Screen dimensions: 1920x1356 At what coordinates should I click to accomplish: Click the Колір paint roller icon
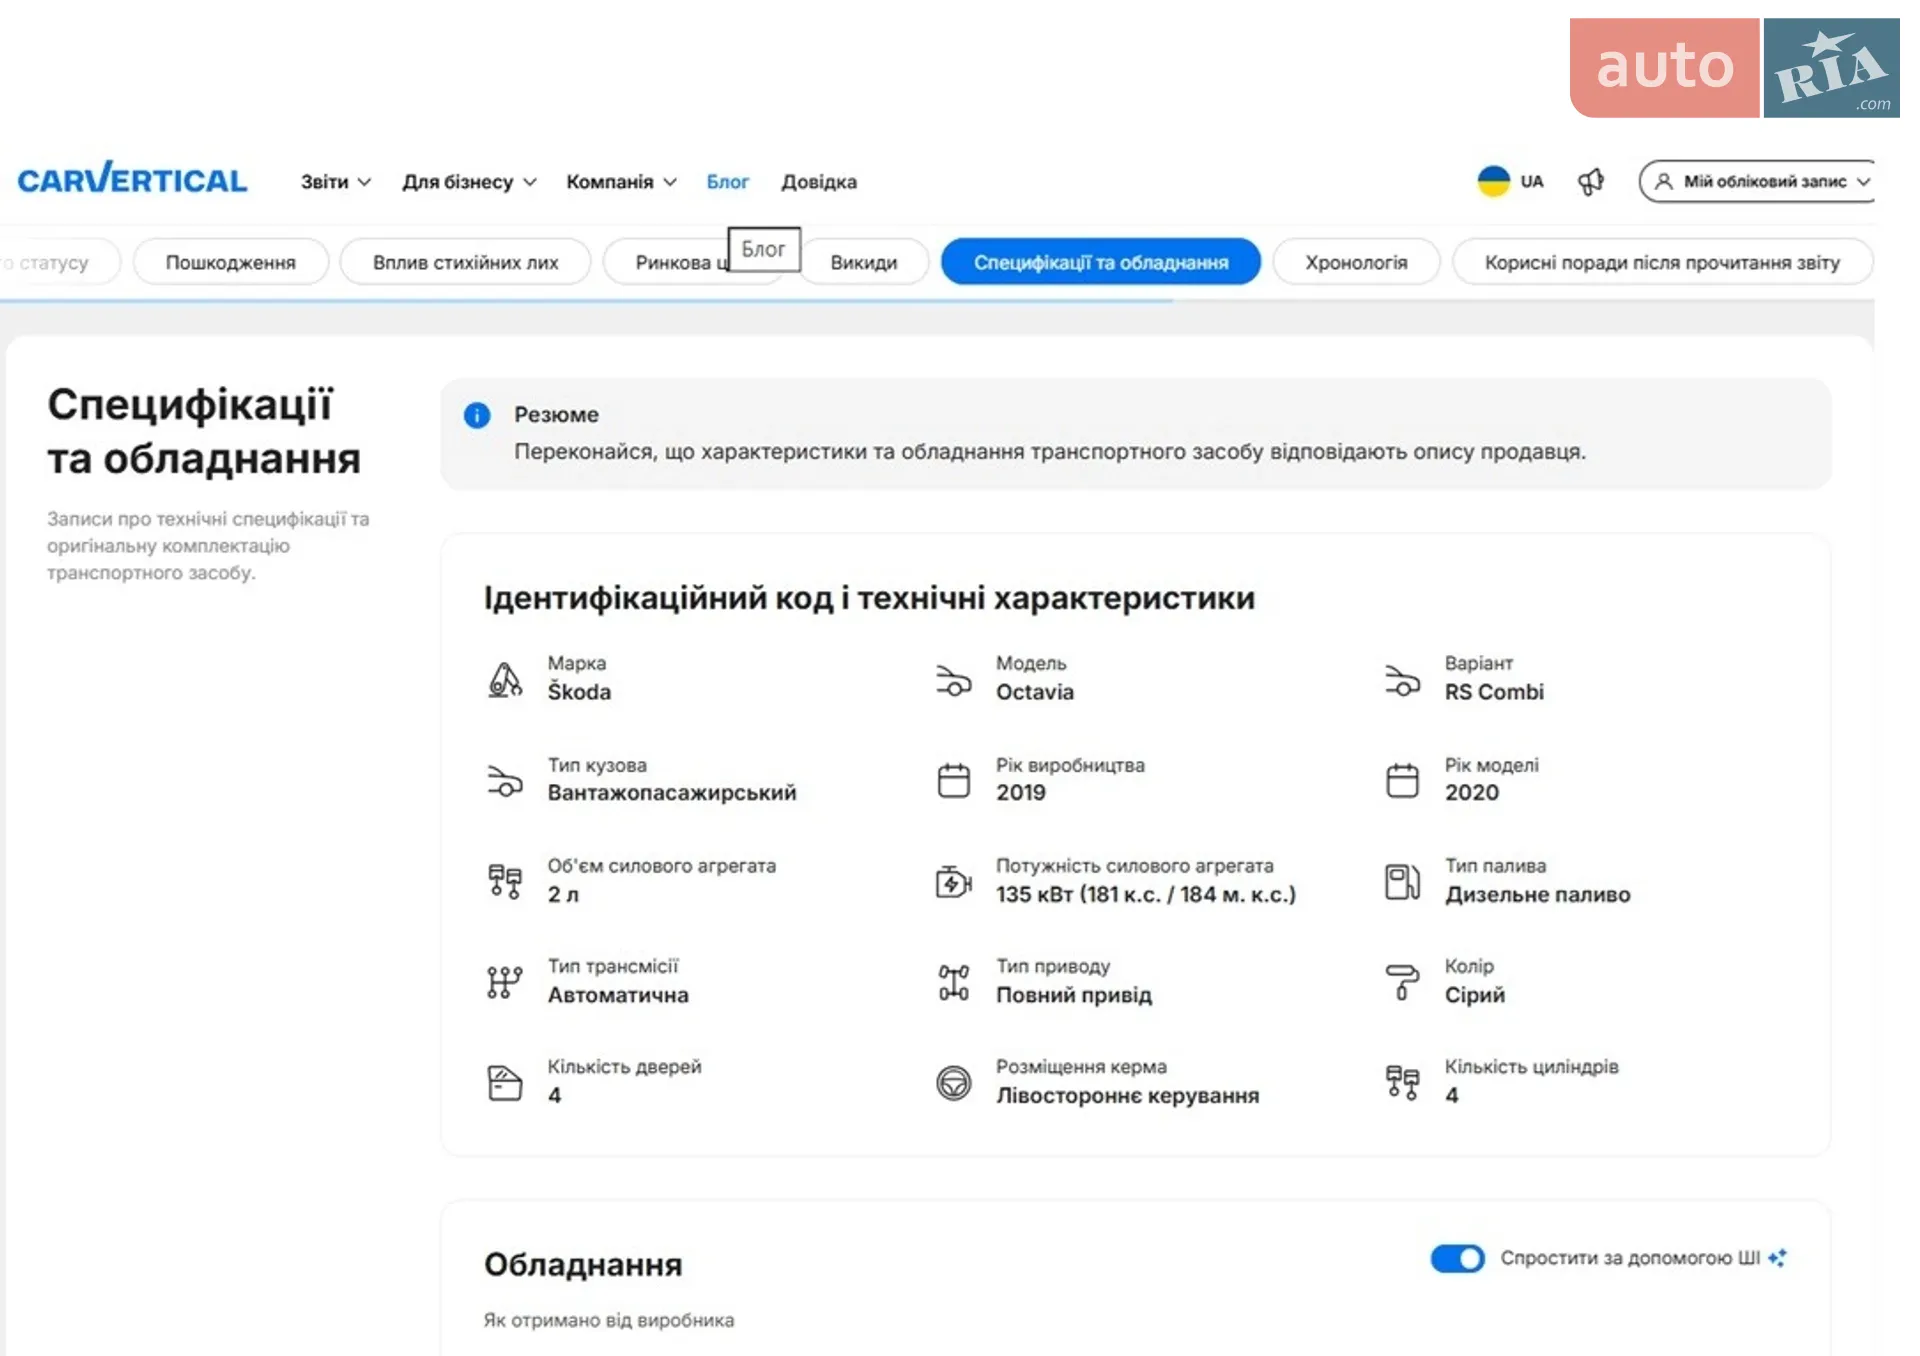point(1402,982)
